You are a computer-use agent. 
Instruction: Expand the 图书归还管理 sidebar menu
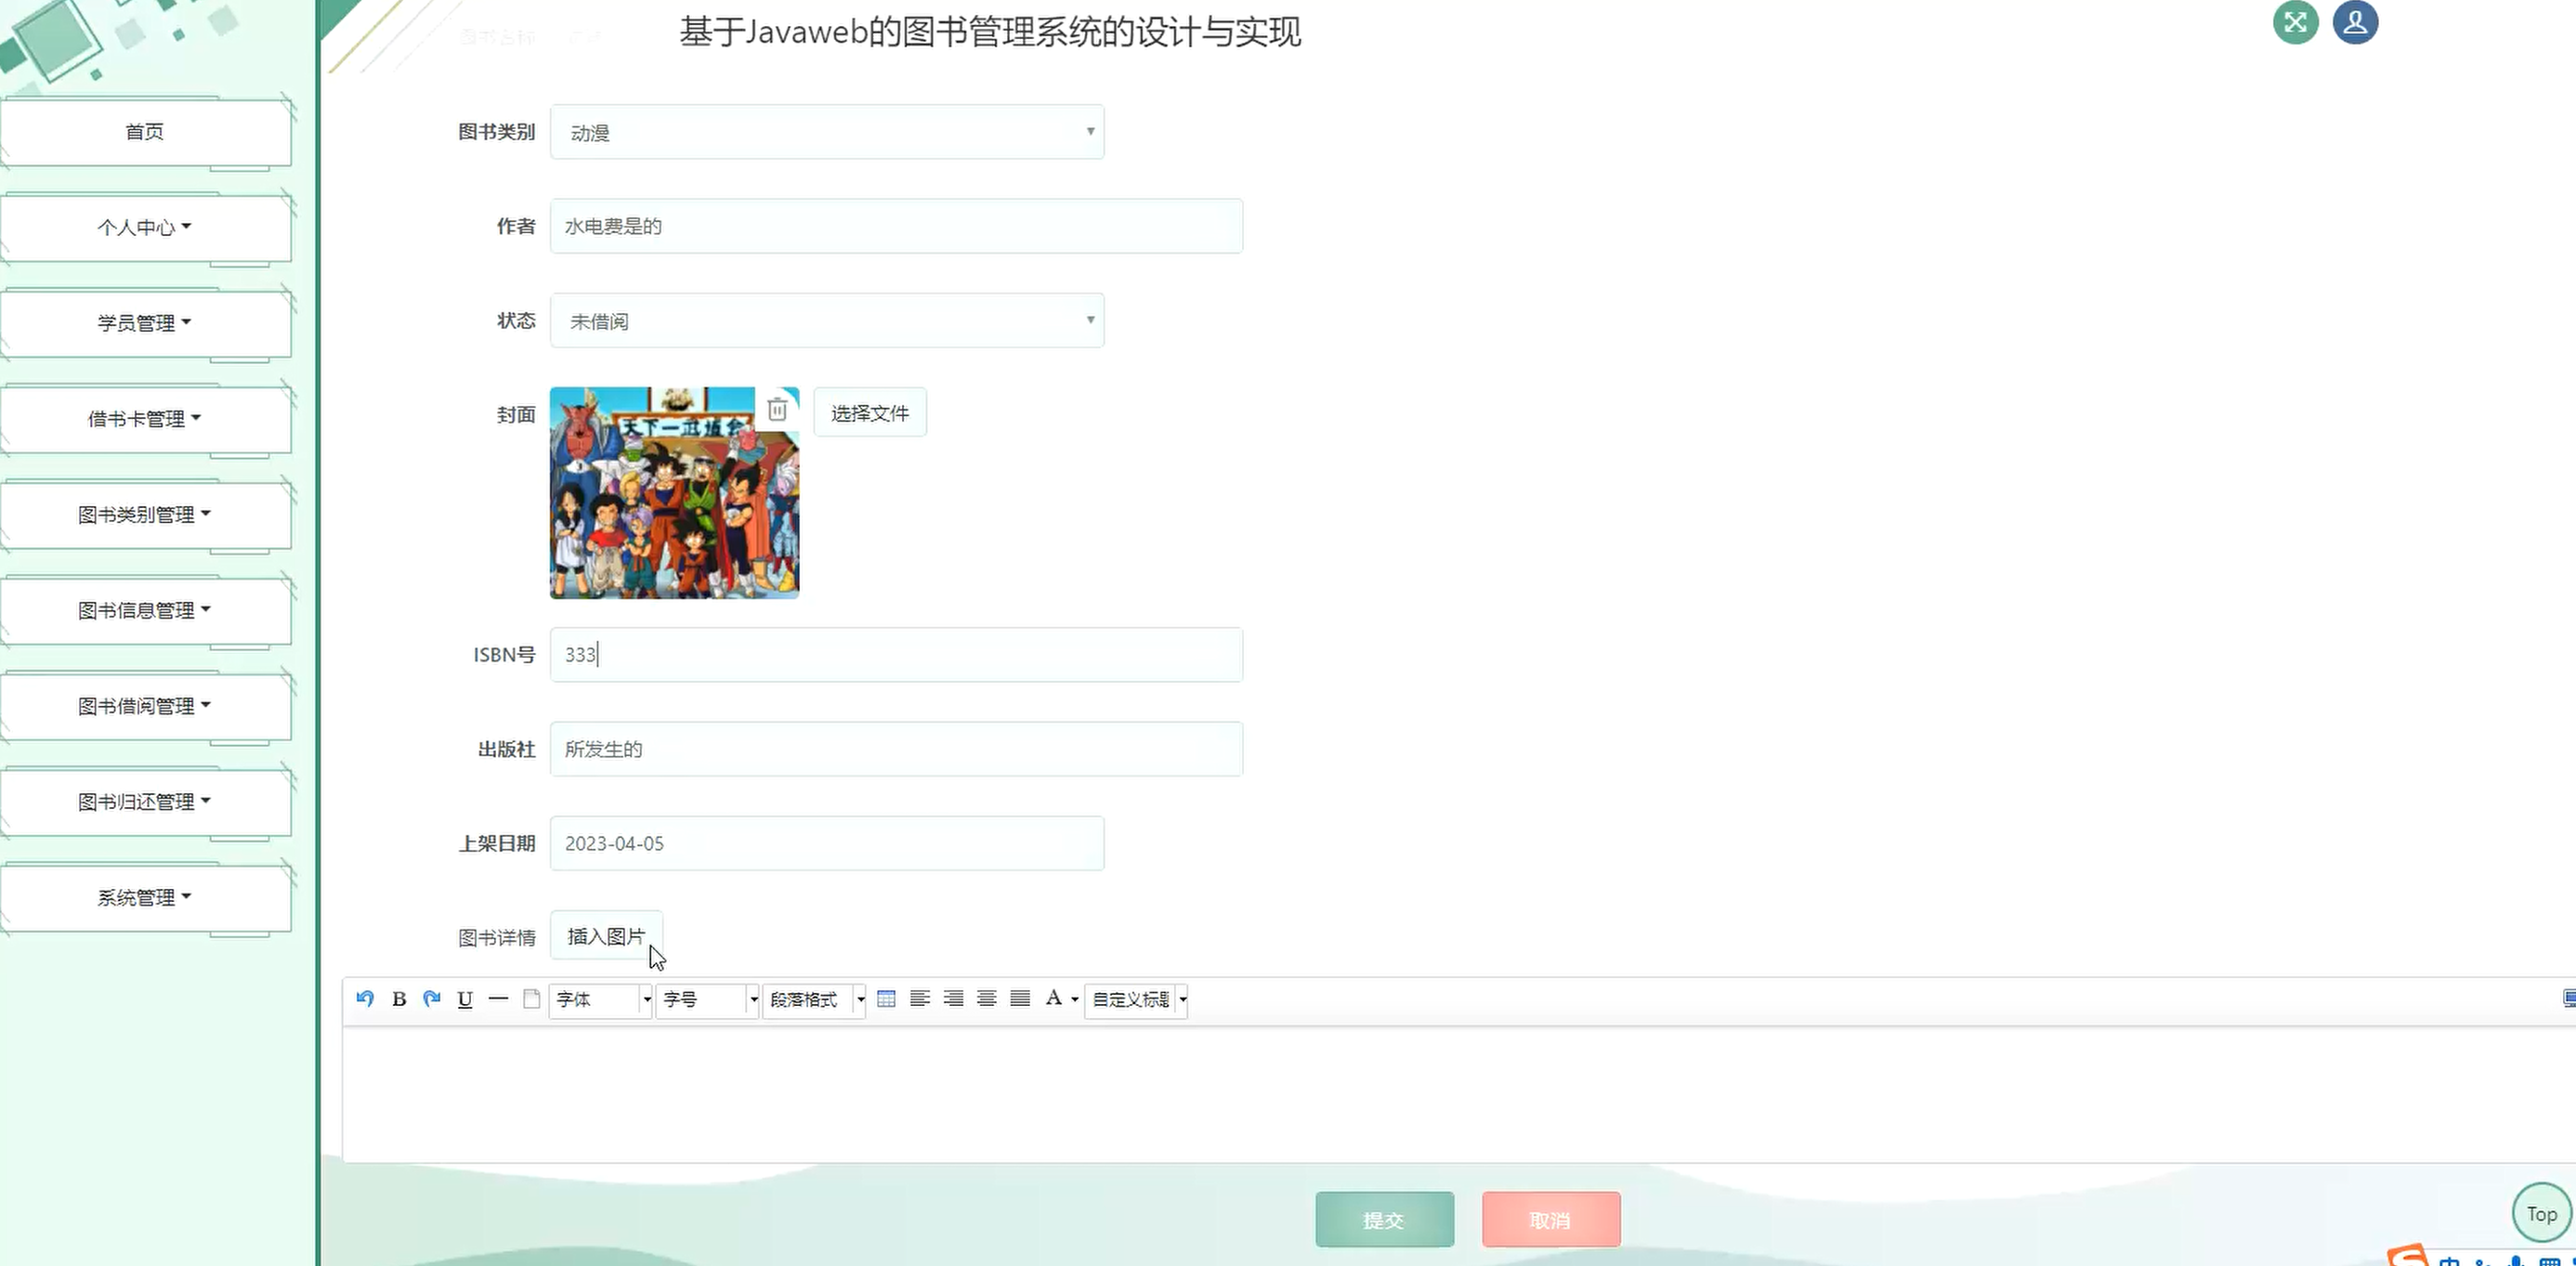(145, 802)
